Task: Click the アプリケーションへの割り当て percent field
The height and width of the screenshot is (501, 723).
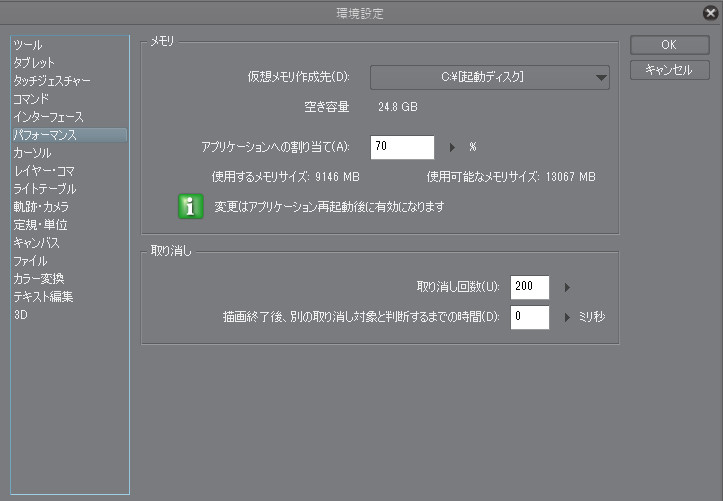Action: point(402,147)
